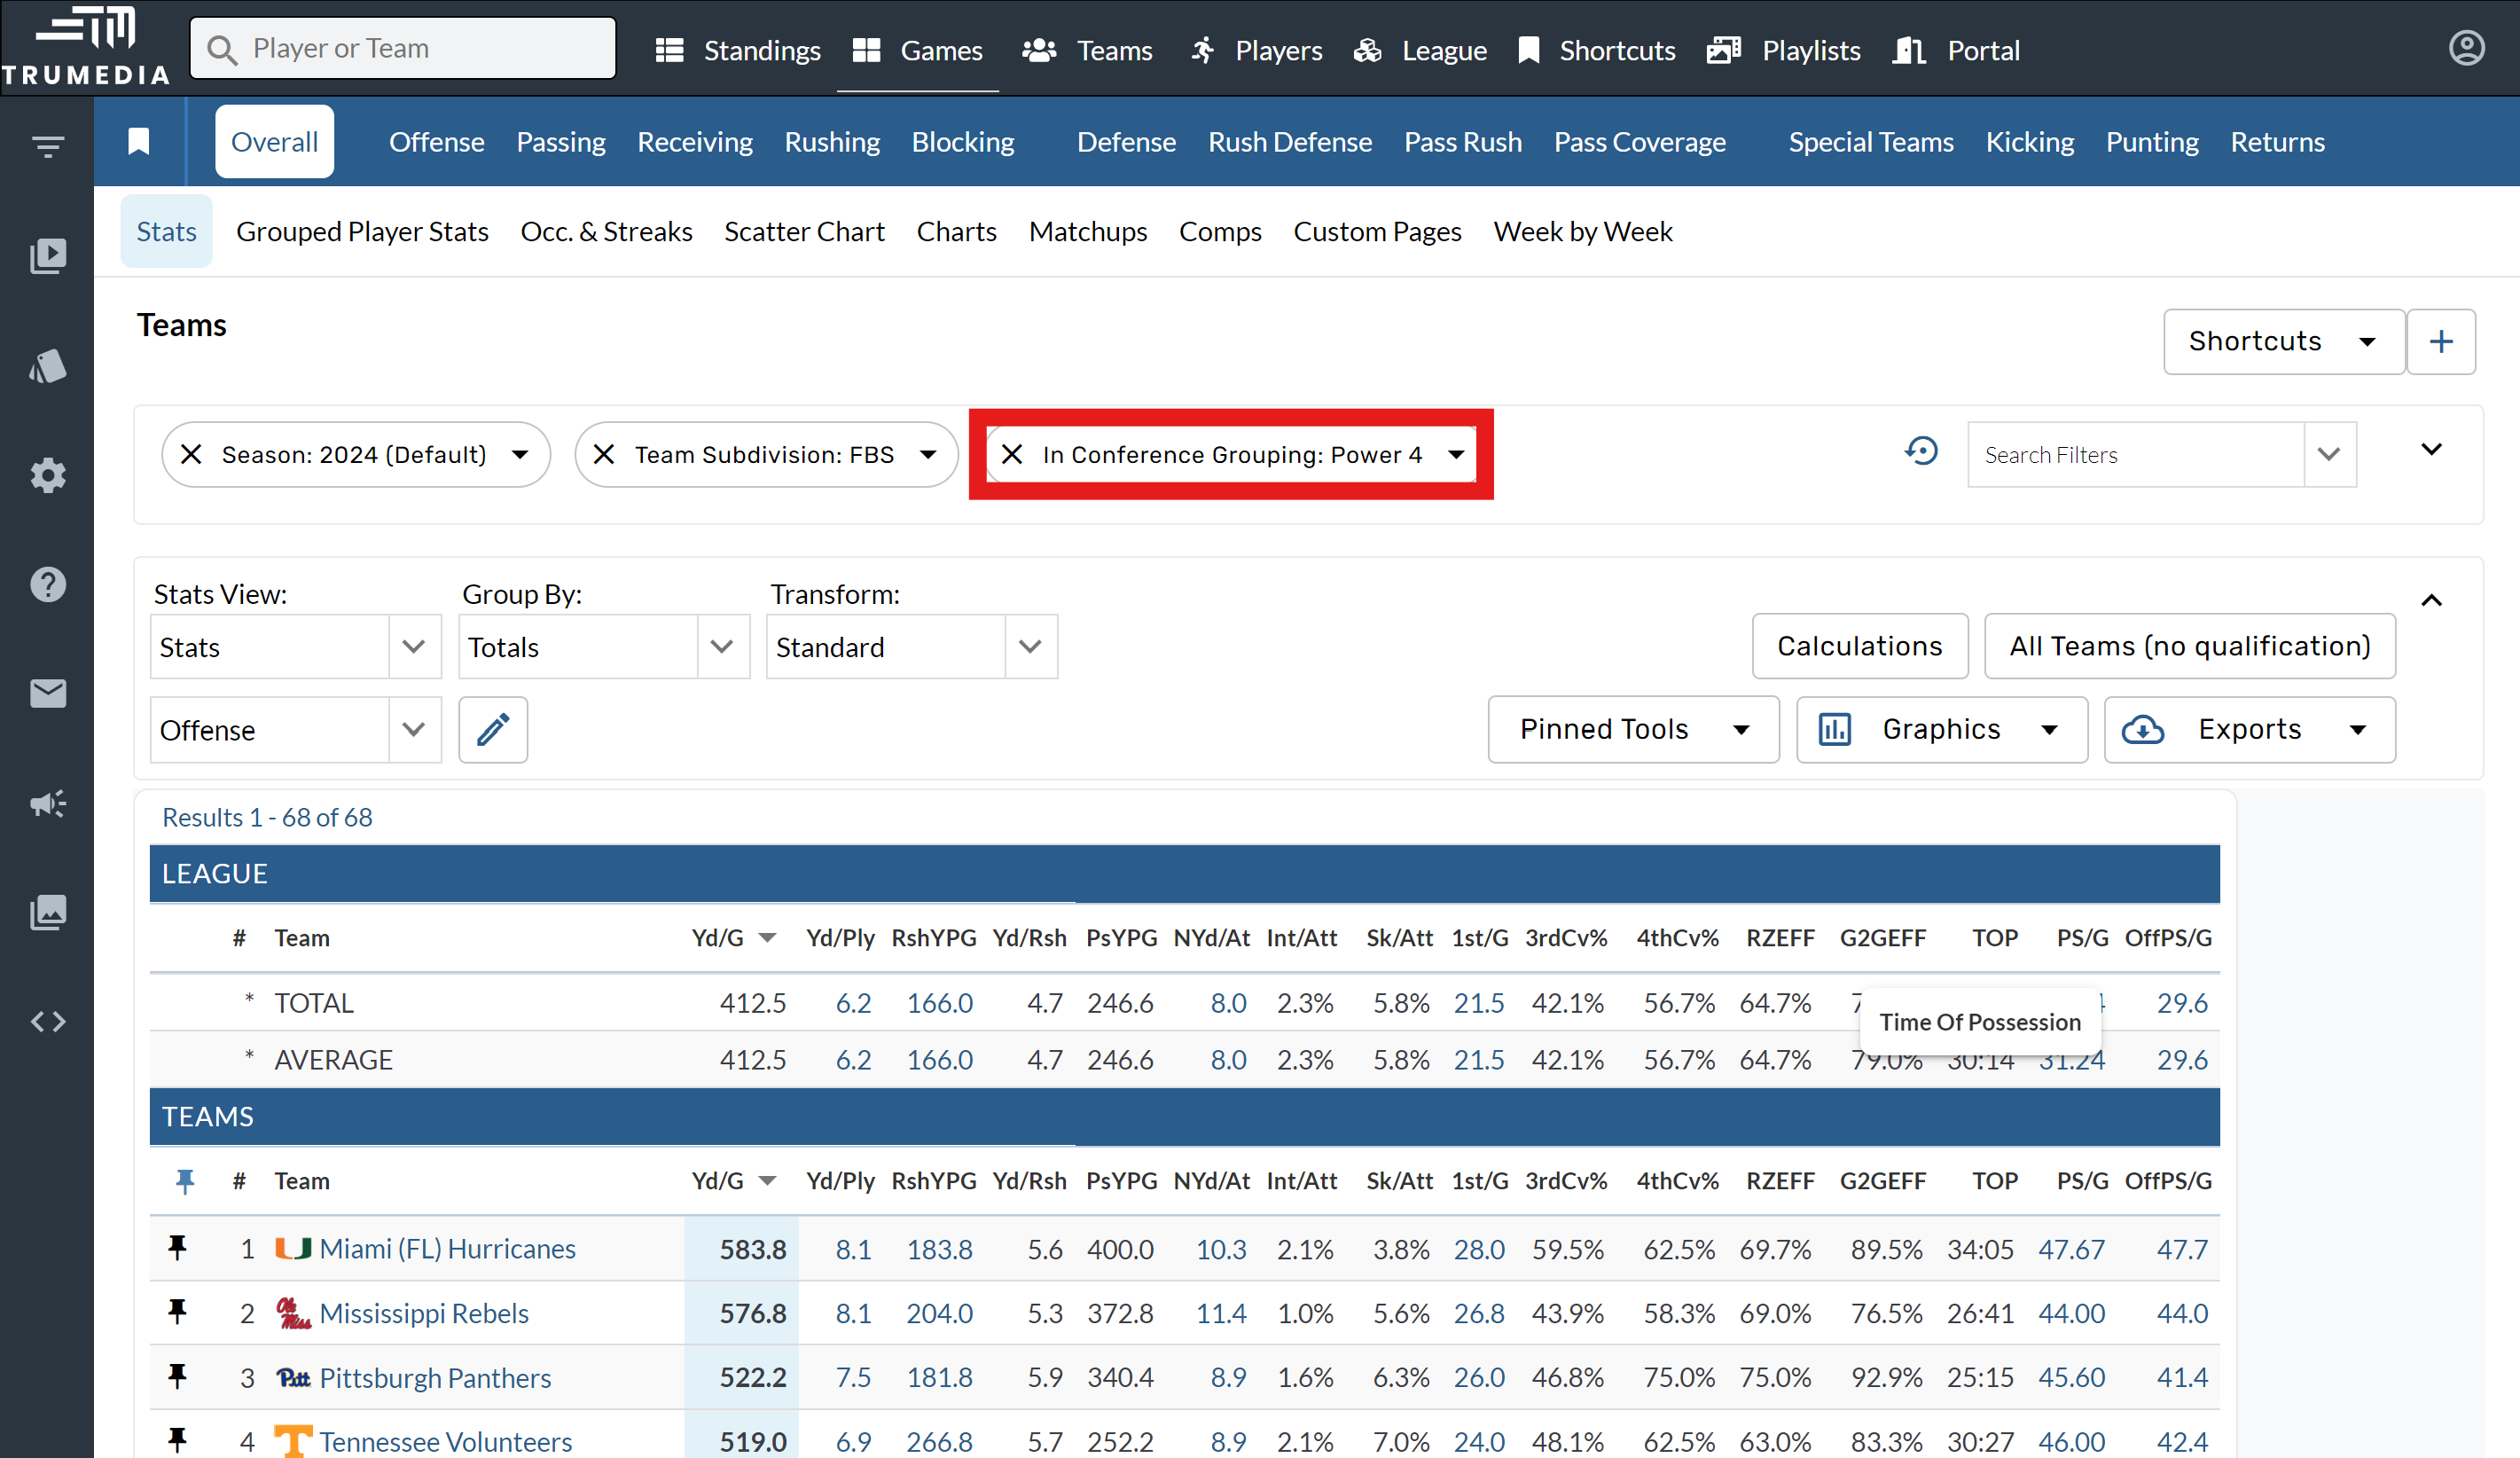
Task: Click the Search Filters input field
Action: click(x=2135, y=455)
